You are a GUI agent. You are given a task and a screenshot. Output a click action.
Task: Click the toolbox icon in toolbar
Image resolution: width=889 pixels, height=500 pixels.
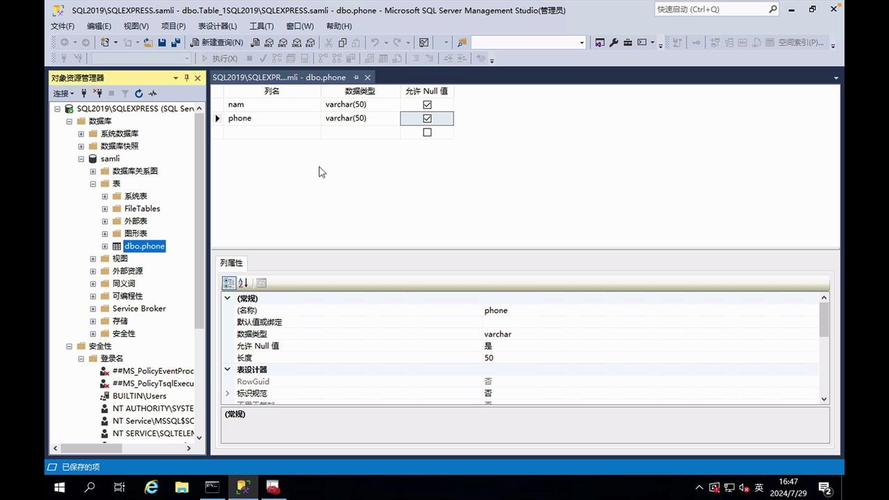(x=628, y=43)
